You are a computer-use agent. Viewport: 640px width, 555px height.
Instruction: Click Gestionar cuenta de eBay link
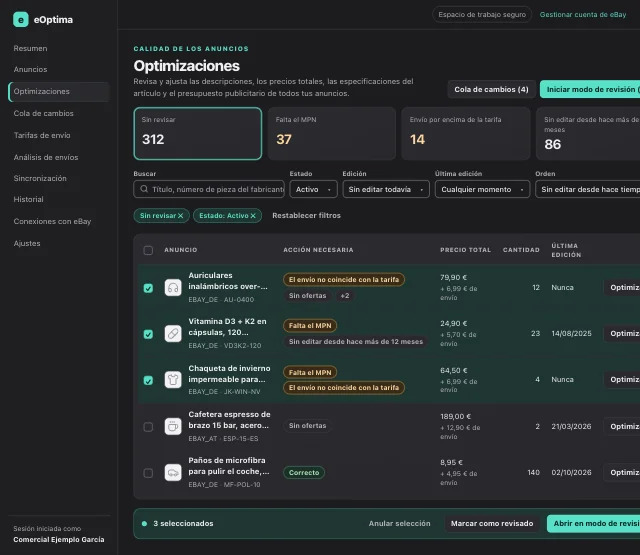pyautogui.click(x=583, y=15)
